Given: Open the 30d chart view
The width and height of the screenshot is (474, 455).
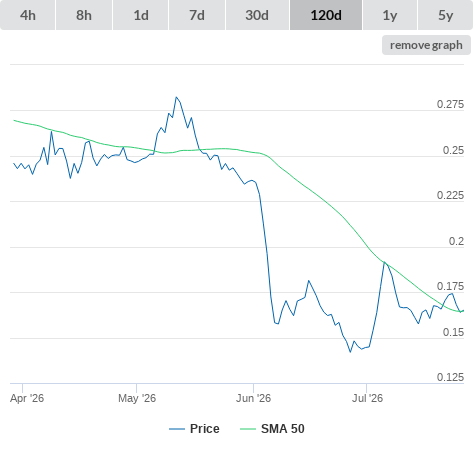Looking at the screenshot, I should [x=257, y=15].
